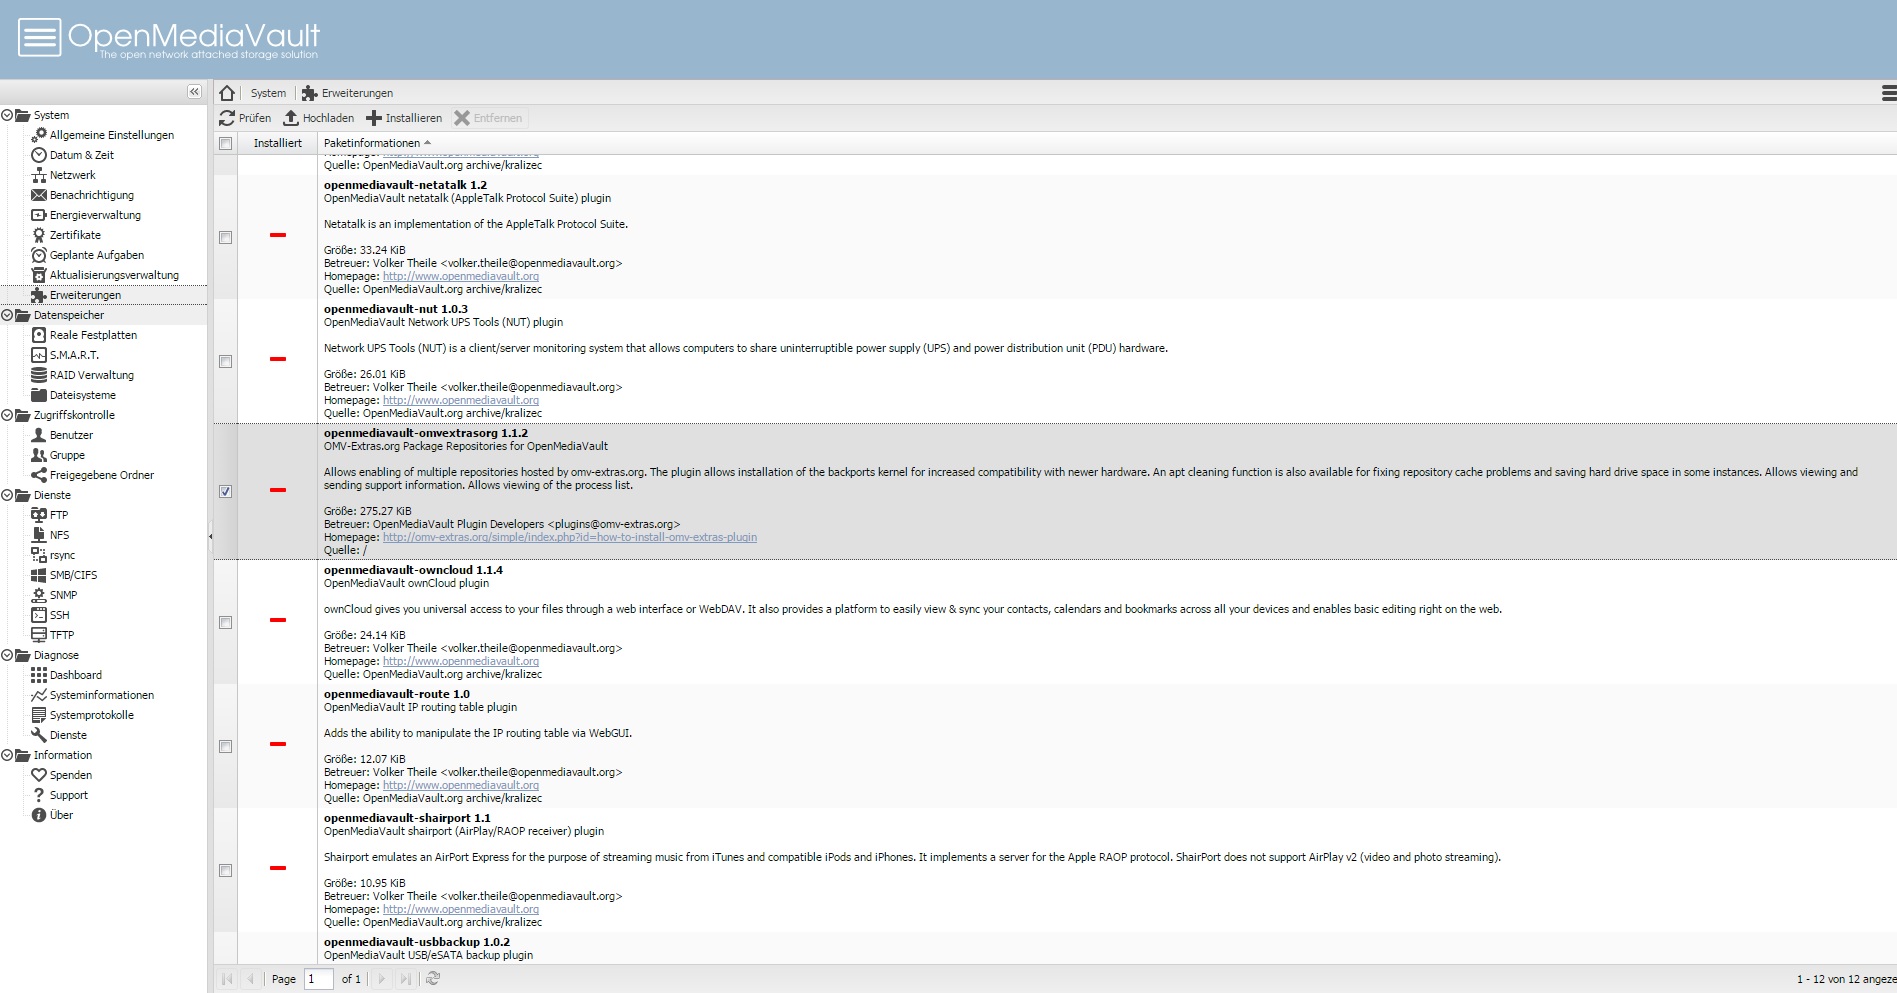Open the SSH terminal icon

pyautogui.click(x=39, y=615)
